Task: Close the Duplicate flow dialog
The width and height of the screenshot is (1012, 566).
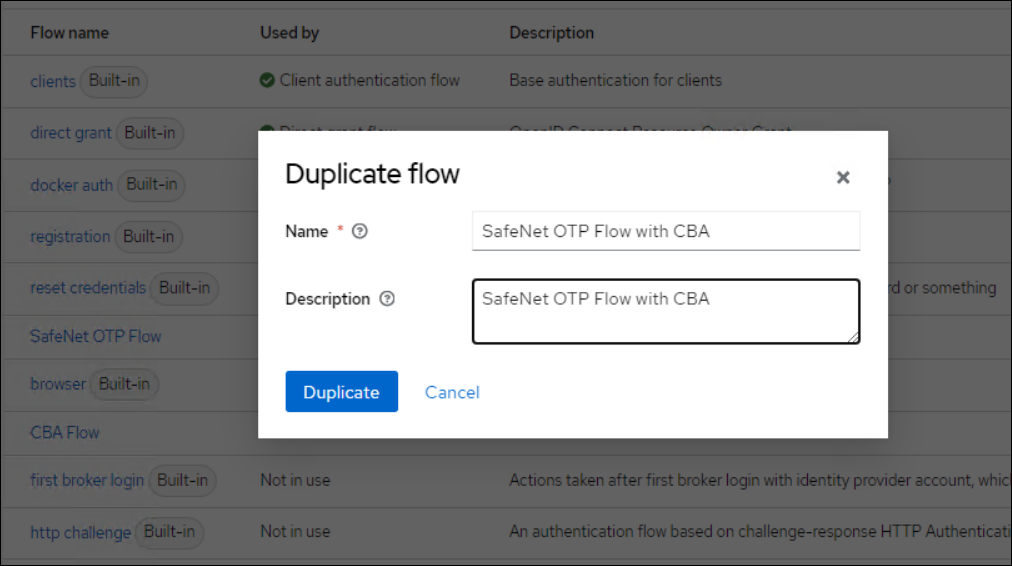Action: pos(843,177)
